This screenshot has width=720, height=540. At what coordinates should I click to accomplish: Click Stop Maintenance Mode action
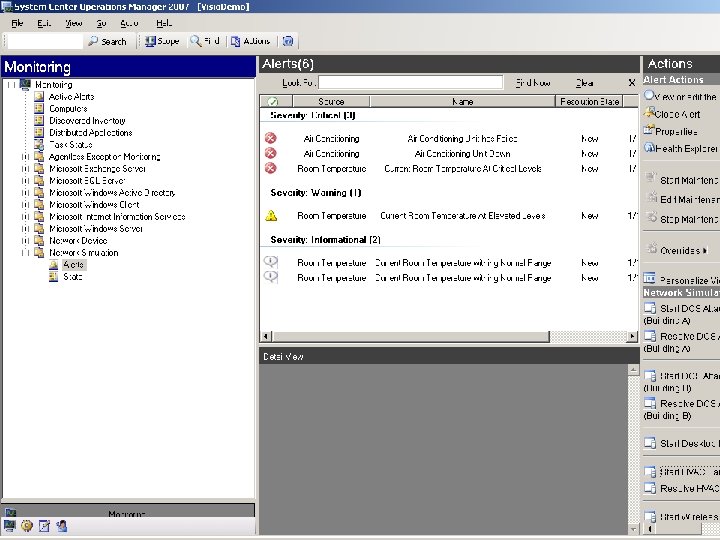[682, 219]
